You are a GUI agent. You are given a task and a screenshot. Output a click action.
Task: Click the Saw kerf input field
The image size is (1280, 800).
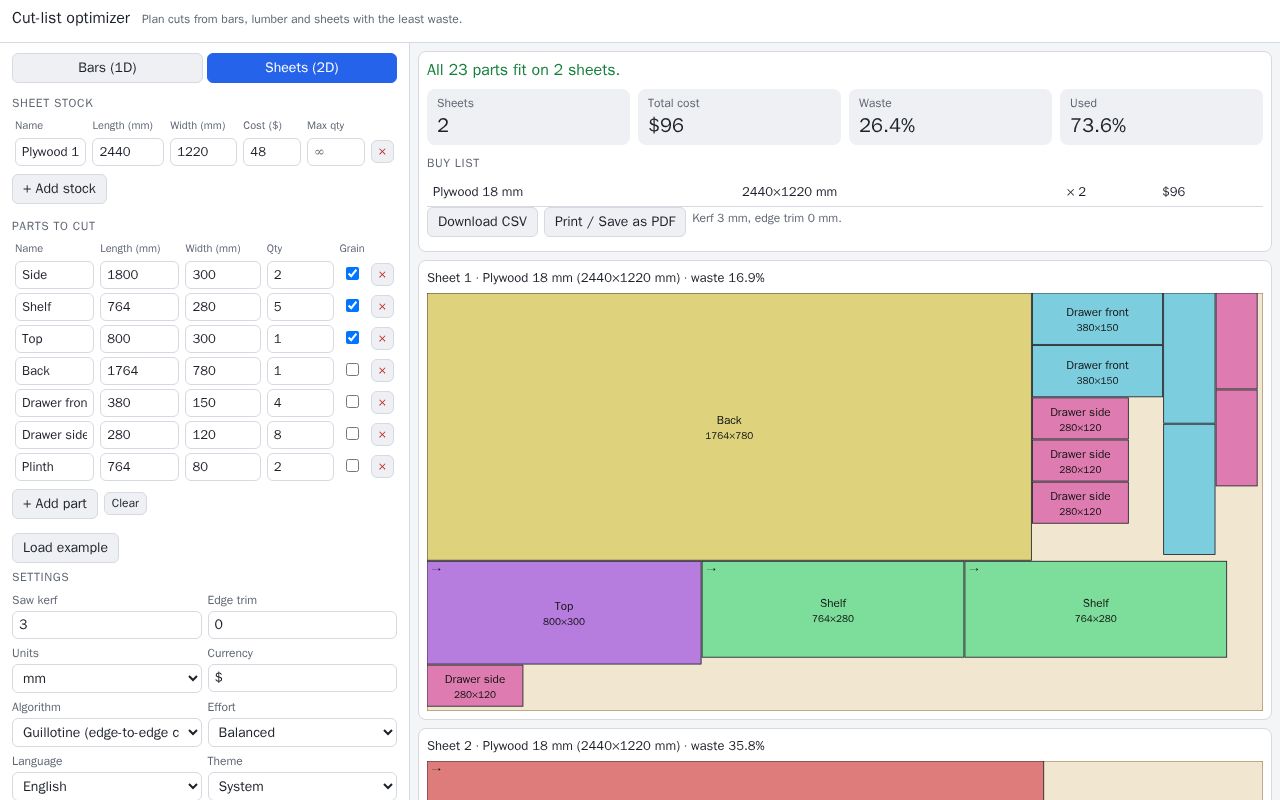(107, 625)
